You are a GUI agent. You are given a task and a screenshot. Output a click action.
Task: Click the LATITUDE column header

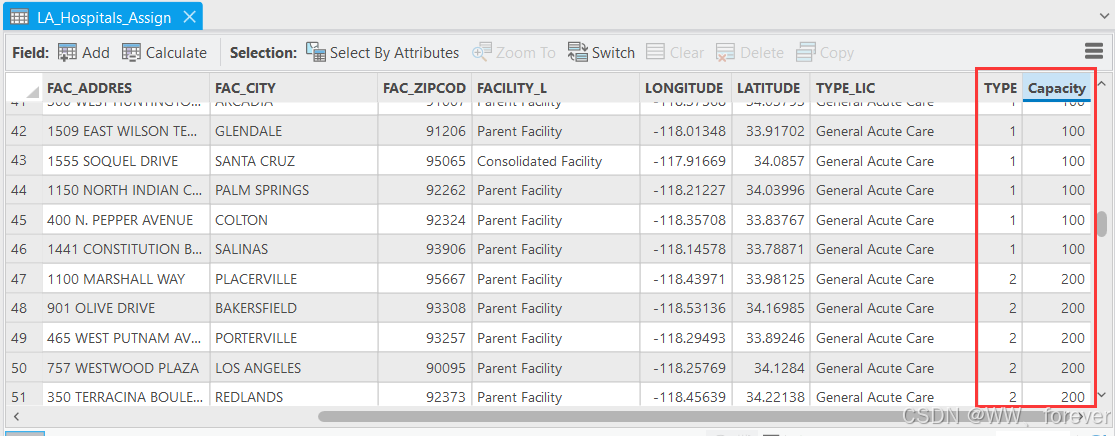point(771,88)
